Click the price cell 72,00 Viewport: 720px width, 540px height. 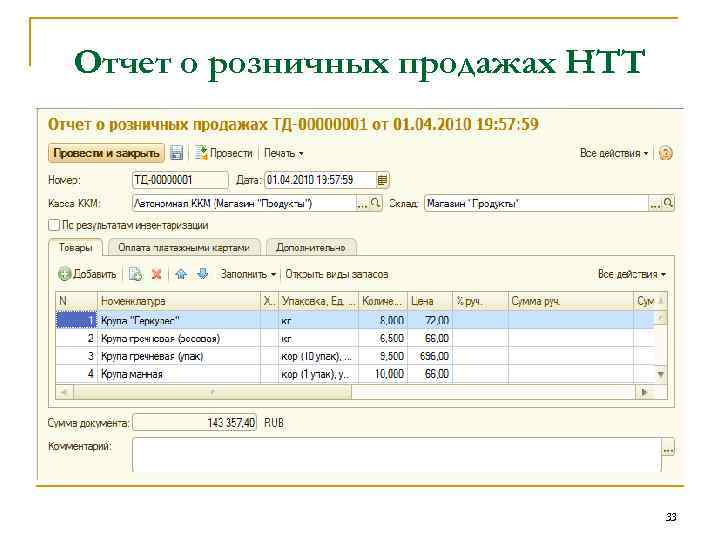point(430,320)
